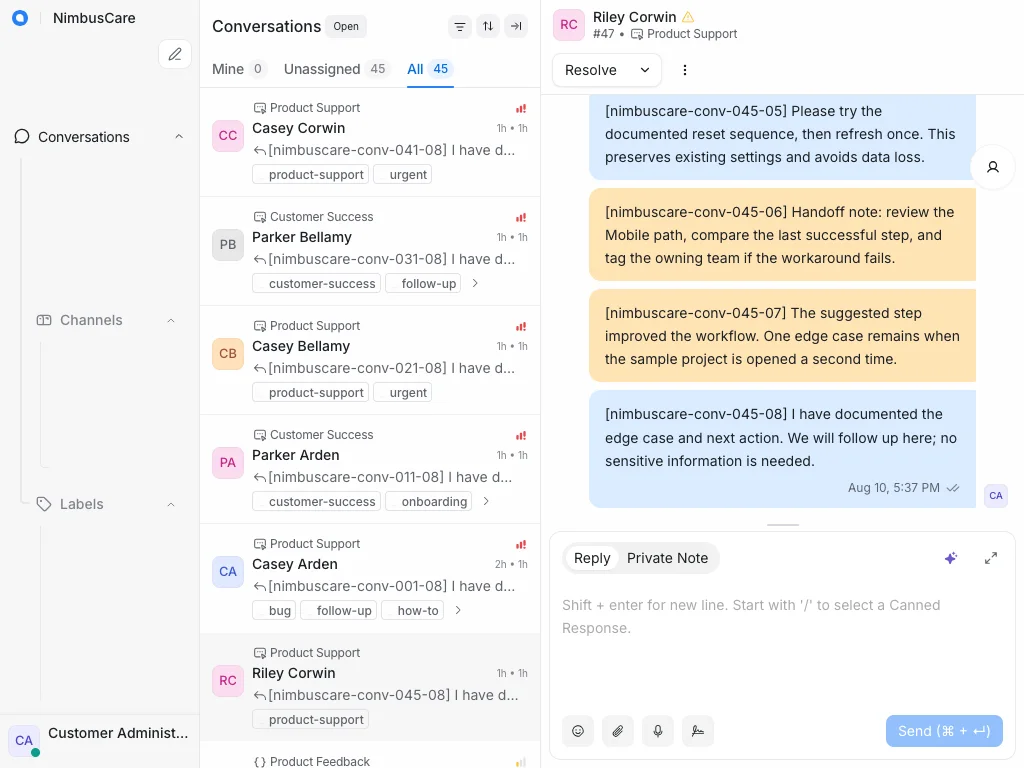Click the RC avatar in conversation header
Image resolution: width=1024 pixels, height=768 pixels.
pos(568,25)
